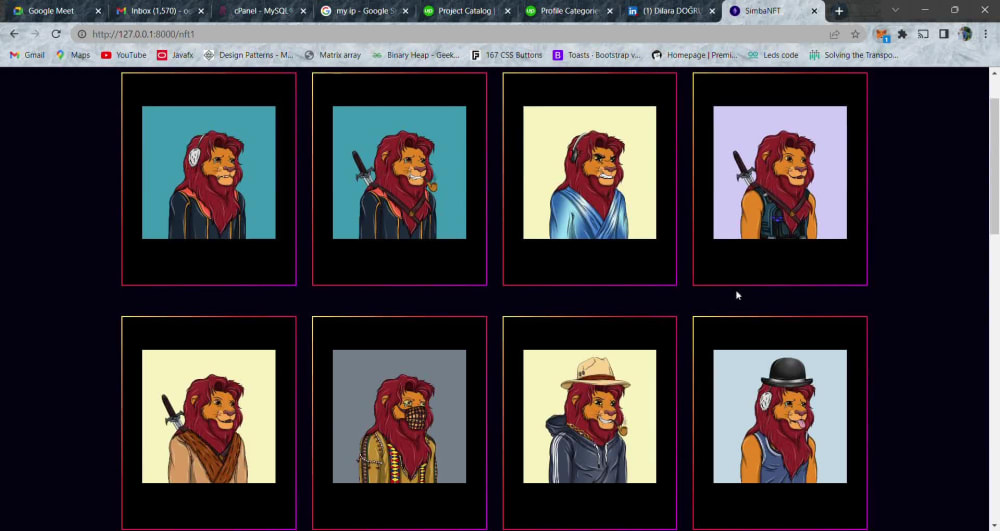Open a new browser tab
Screen dimensions: 1000x531
(839, 11)
